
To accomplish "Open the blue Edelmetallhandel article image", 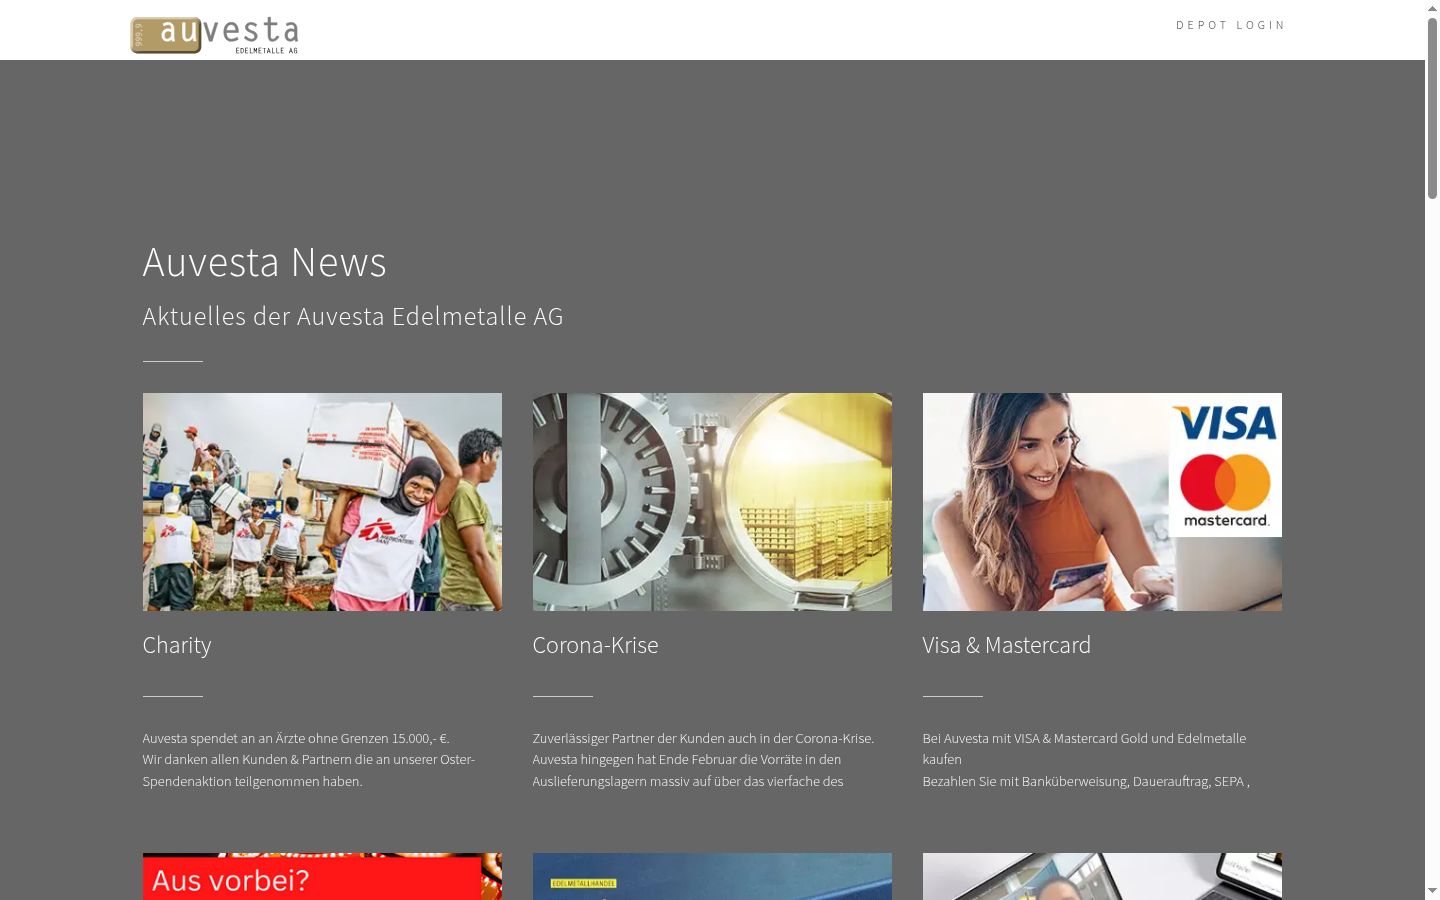I will coord(712,876).
